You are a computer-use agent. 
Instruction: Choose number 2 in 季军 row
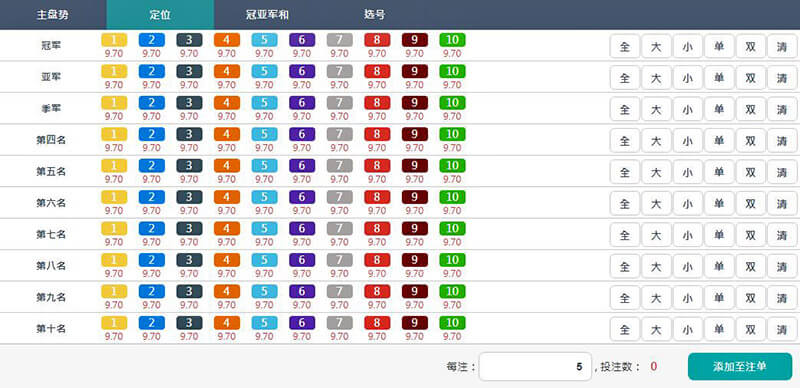(152, 103)
